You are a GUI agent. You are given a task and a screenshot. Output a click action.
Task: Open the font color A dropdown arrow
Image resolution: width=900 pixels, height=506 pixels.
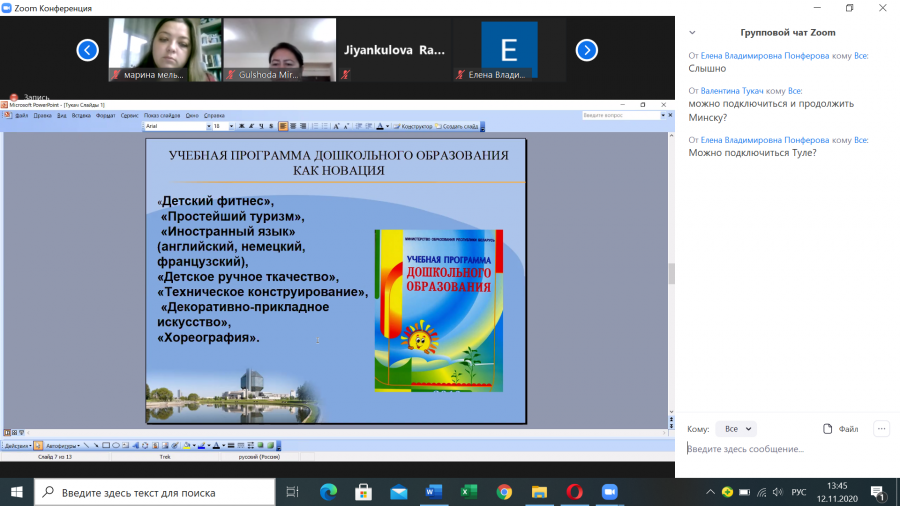[x=387, y=126]
